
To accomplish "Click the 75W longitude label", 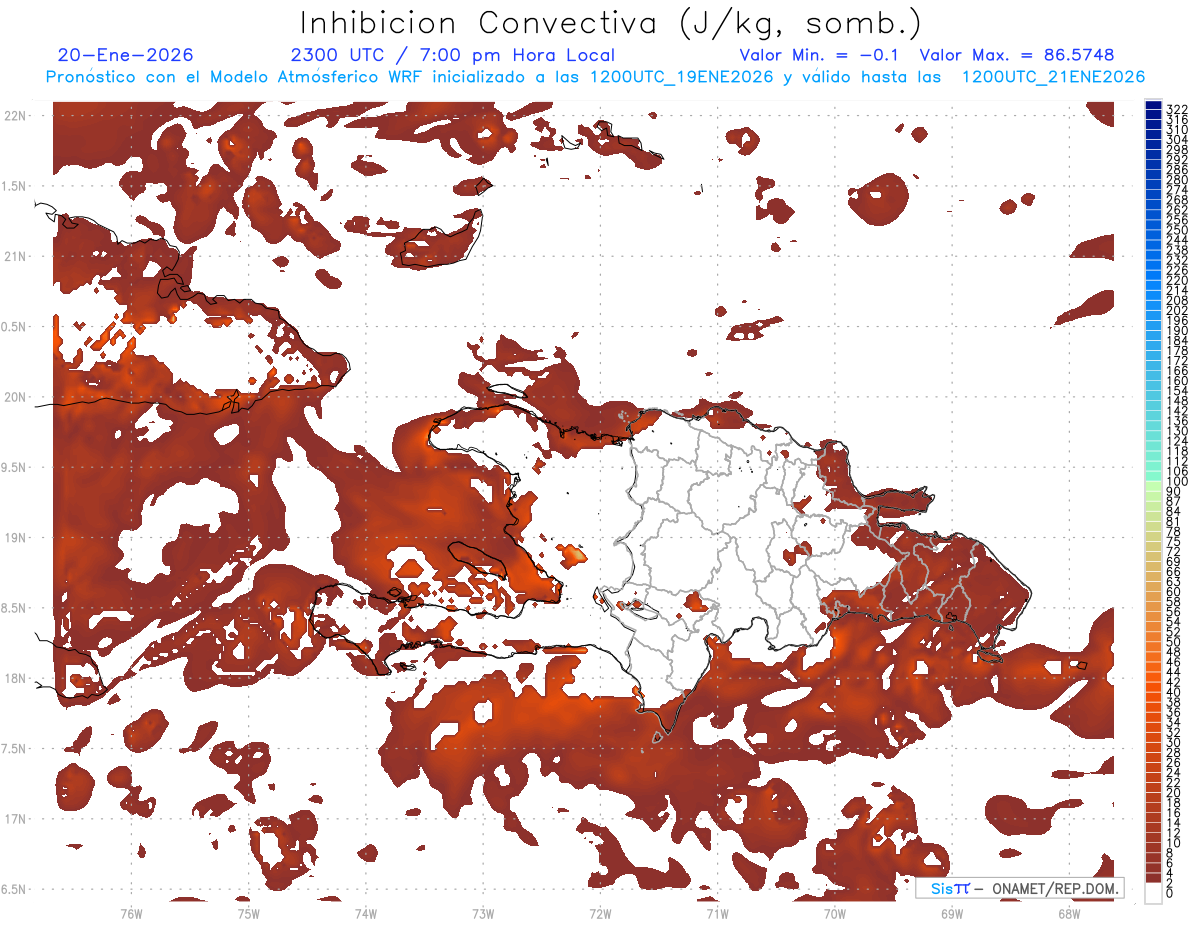I will 248,913.
